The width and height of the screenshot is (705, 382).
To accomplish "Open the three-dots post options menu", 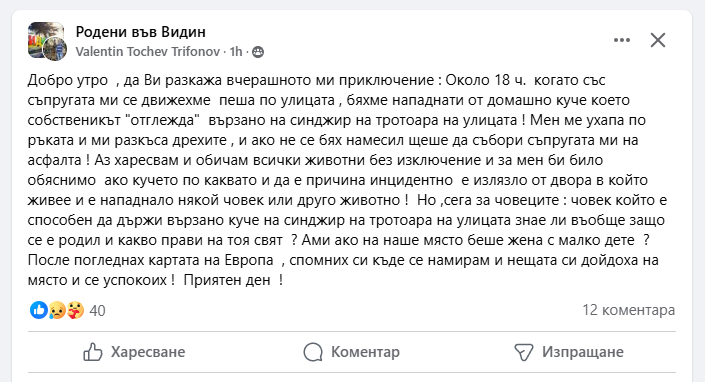I will 622,40.
